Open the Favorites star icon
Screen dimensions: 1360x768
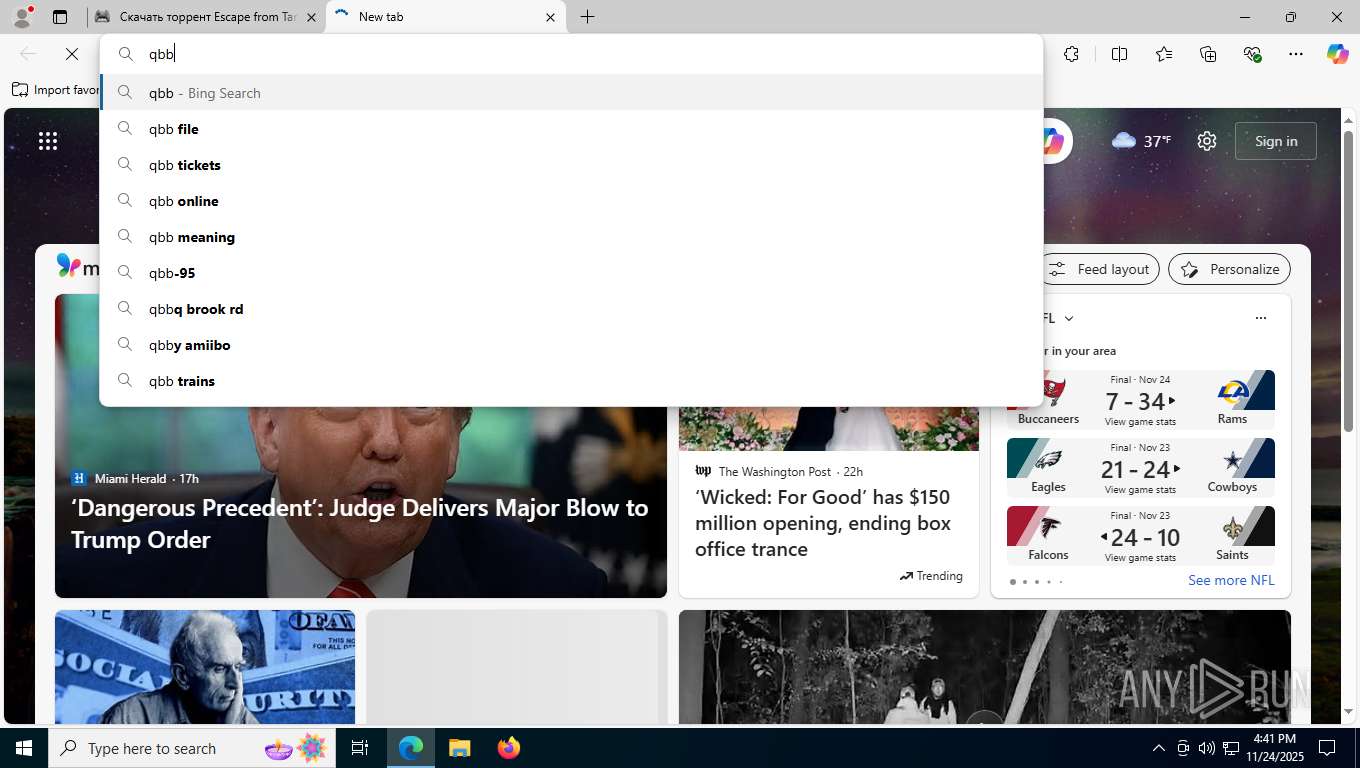pyautogui.click(x=1164, y=54)
